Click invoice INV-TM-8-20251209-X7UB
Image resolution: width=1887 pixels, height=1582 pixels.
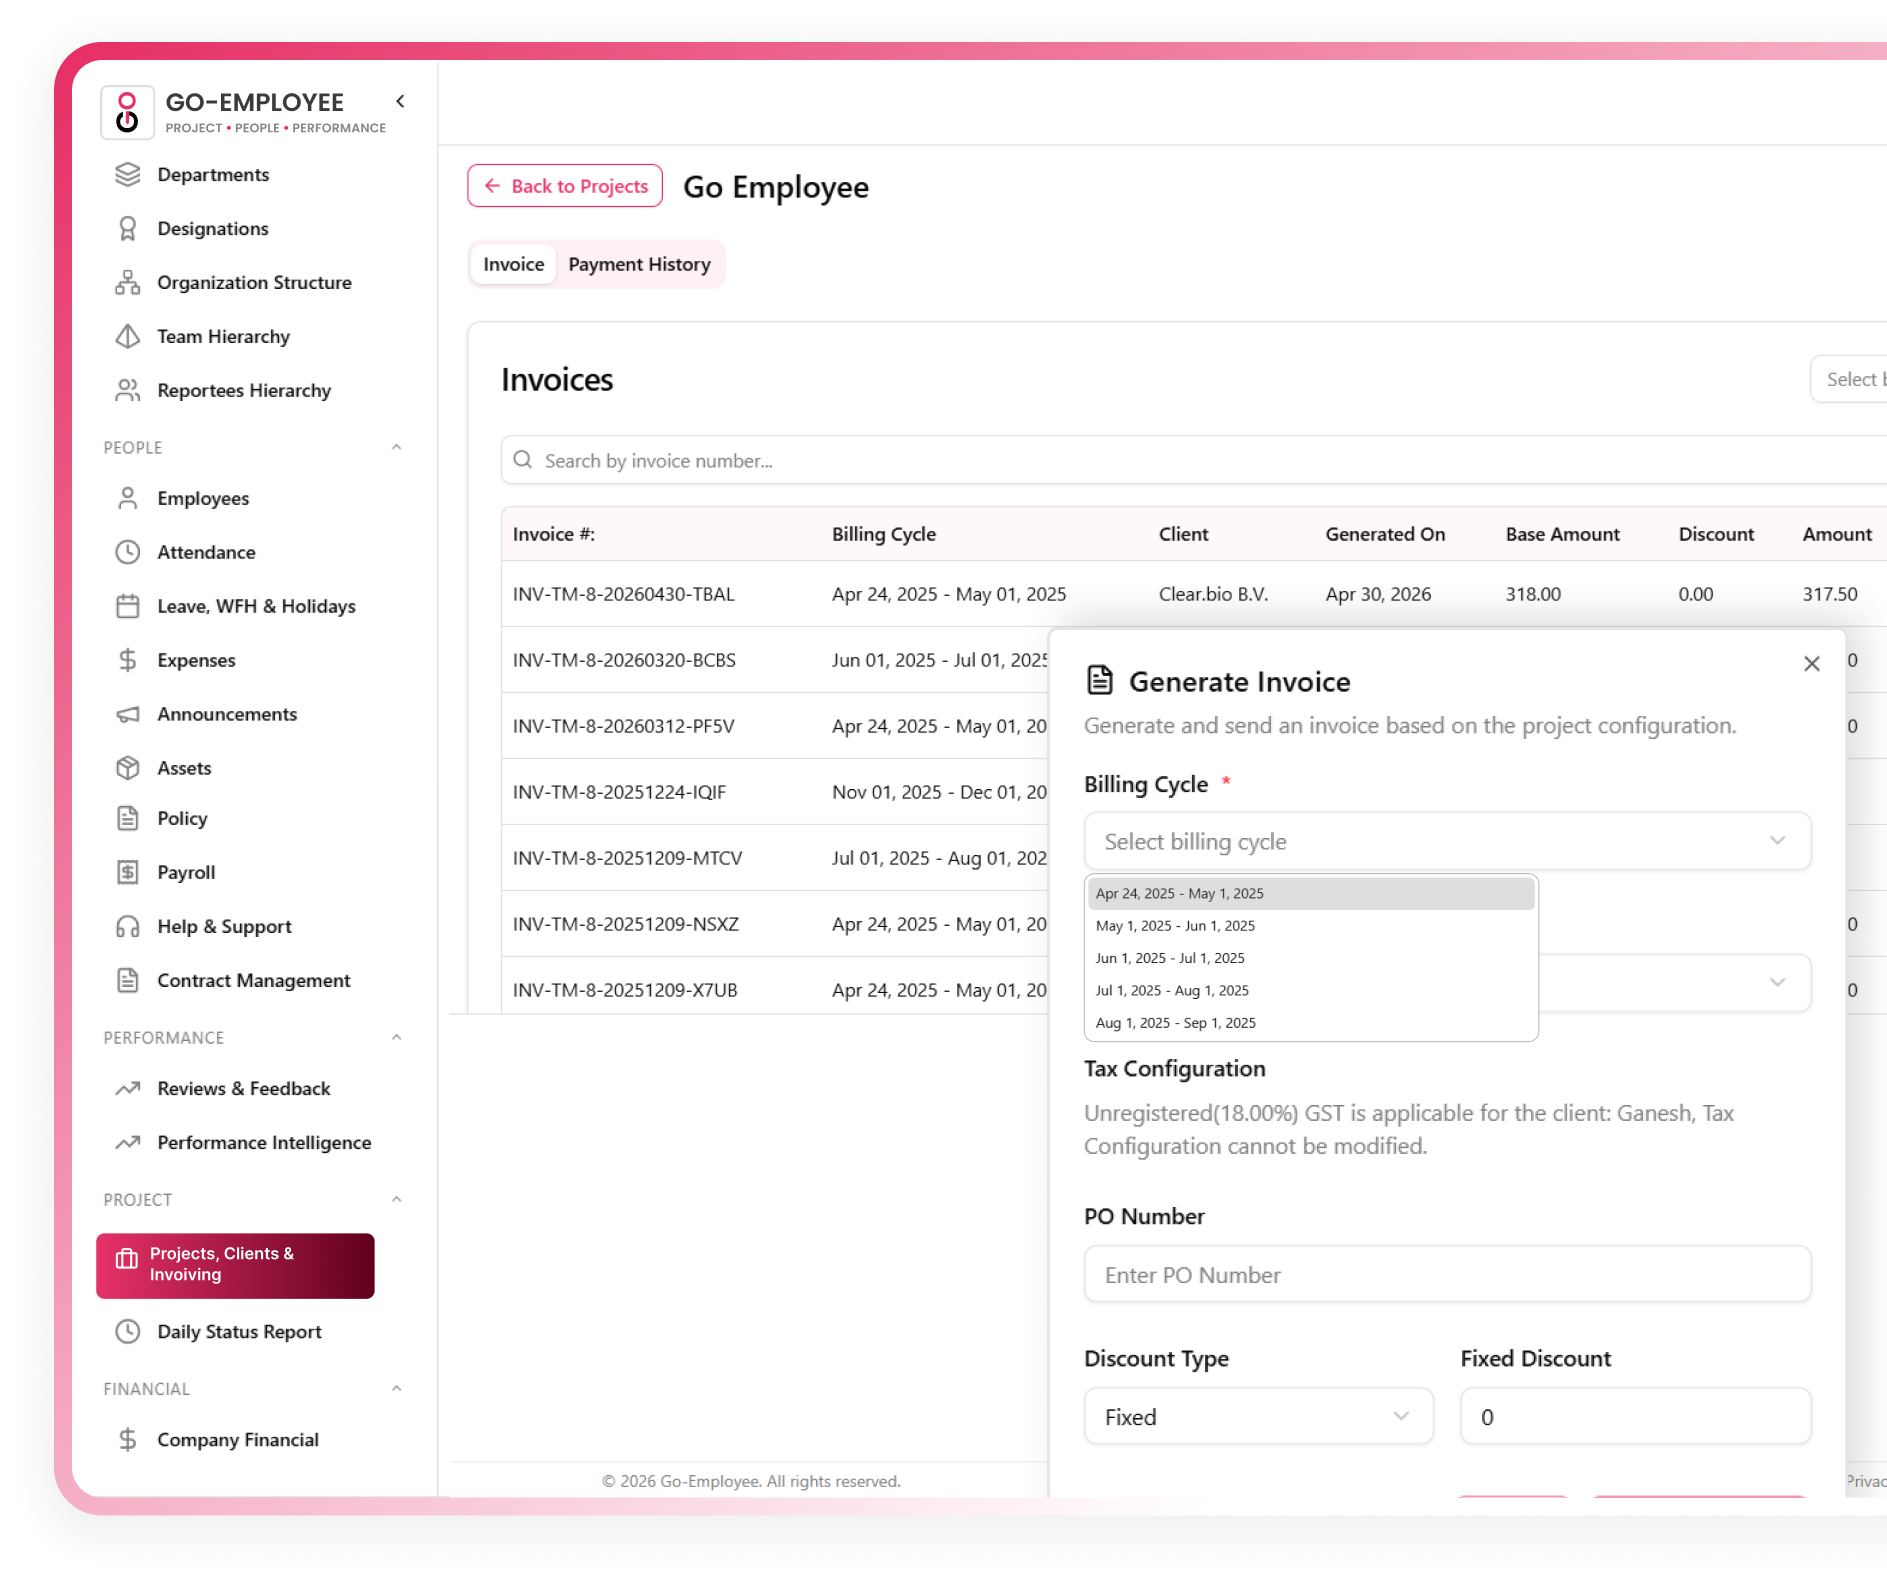pos(625,990)
